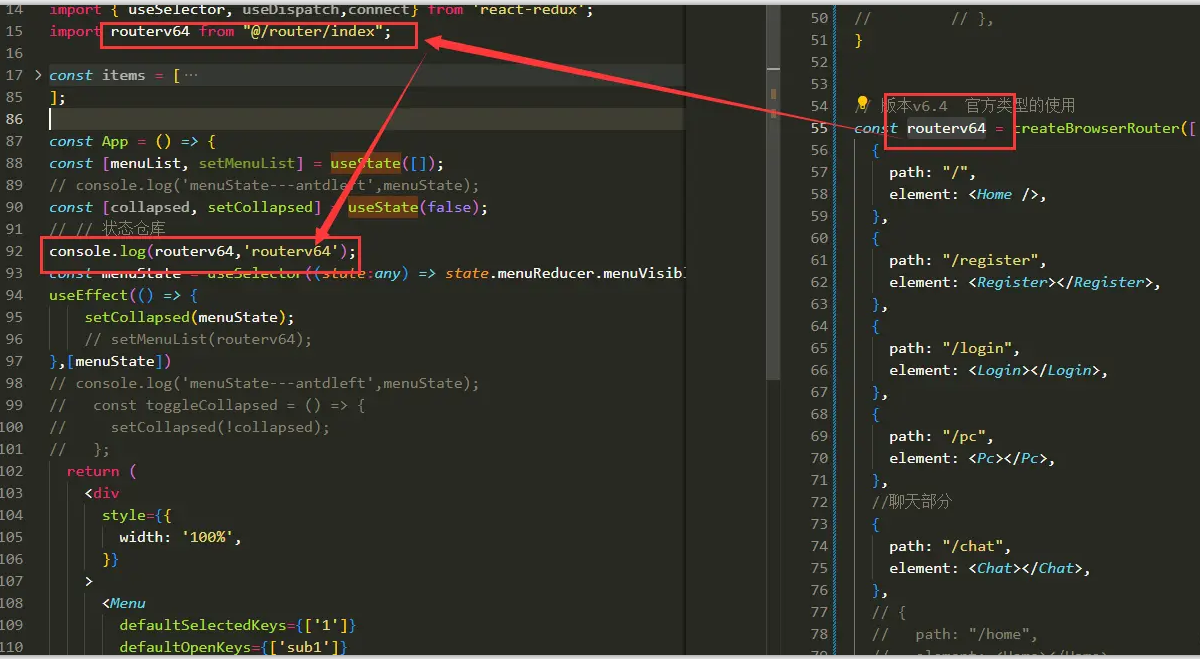Click the '//聊天部分' comment line

[x=912, y=502]
